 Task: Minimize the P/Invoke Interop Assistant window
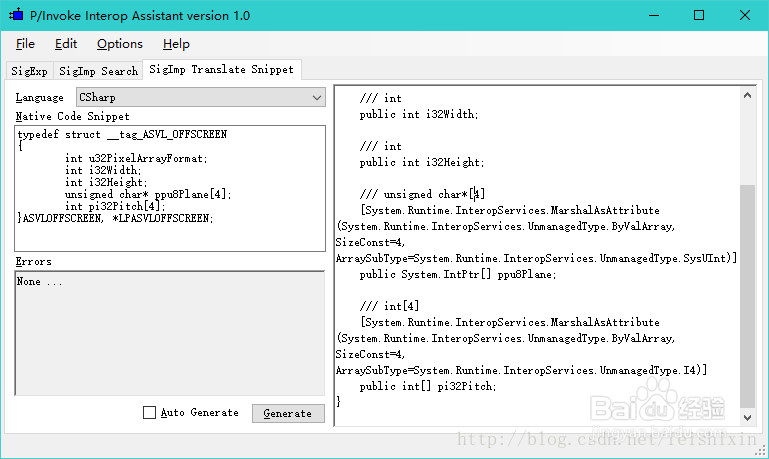coord(654,15)
